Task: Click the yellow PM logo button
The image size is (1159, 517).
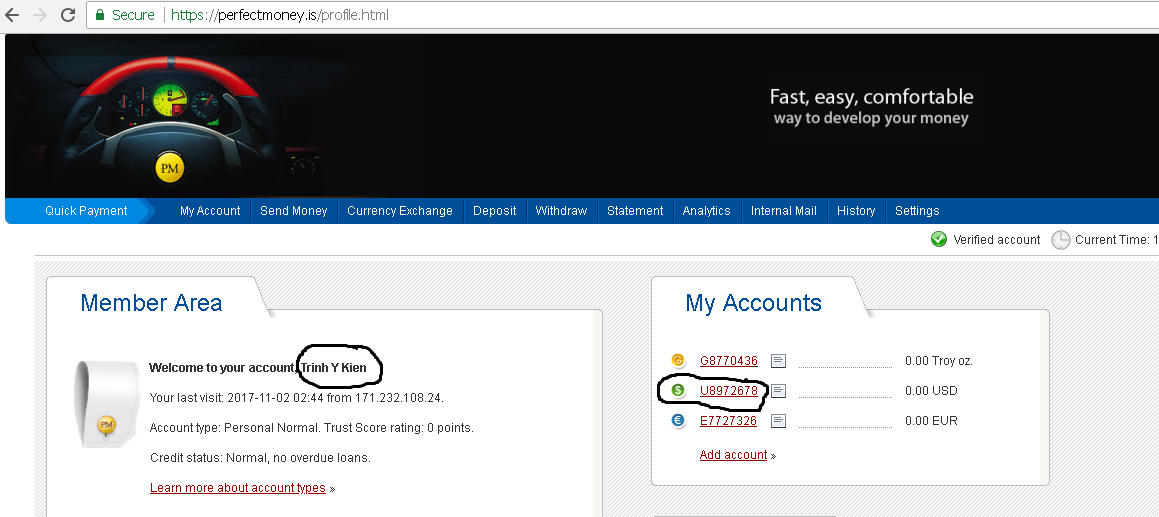Action: (x=169, y=168)
